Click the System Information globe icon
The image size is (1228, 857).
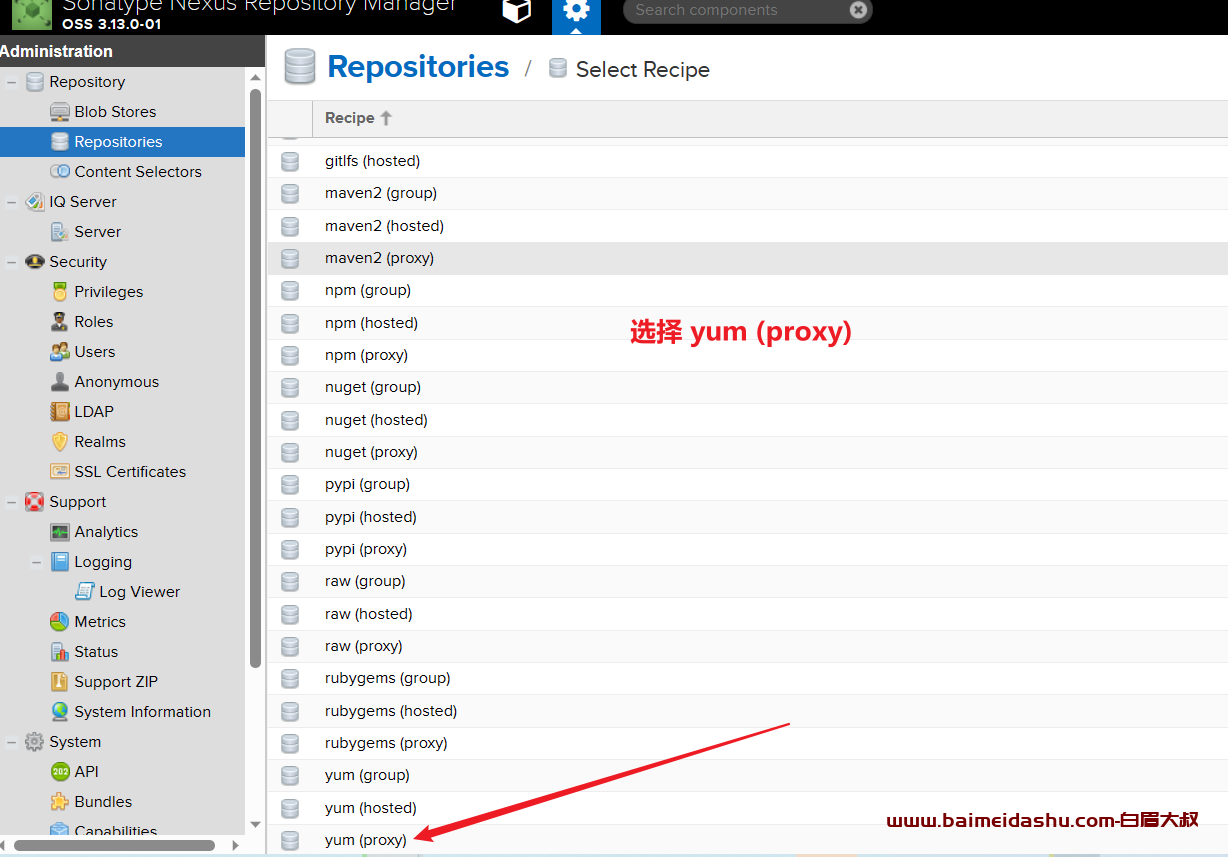click(60, 712)
